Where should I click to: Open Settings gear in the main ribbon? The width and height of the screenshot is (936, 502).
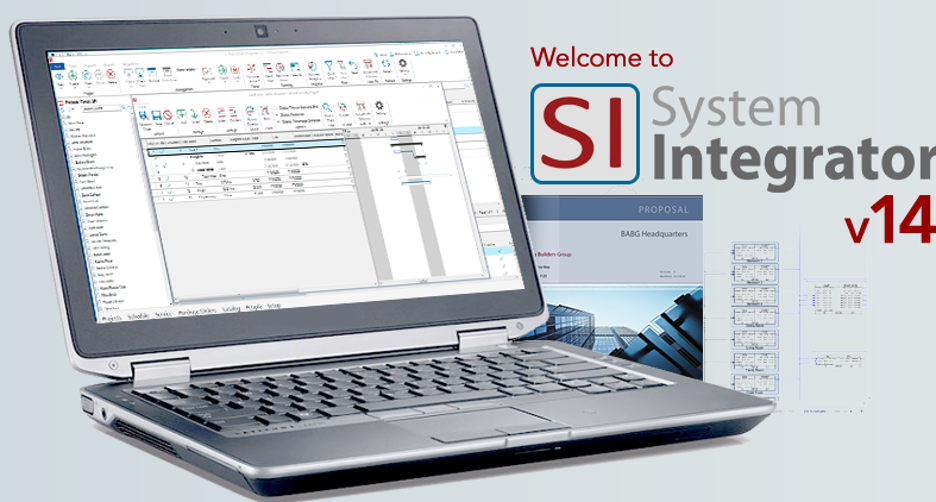[x=403, y=63]
